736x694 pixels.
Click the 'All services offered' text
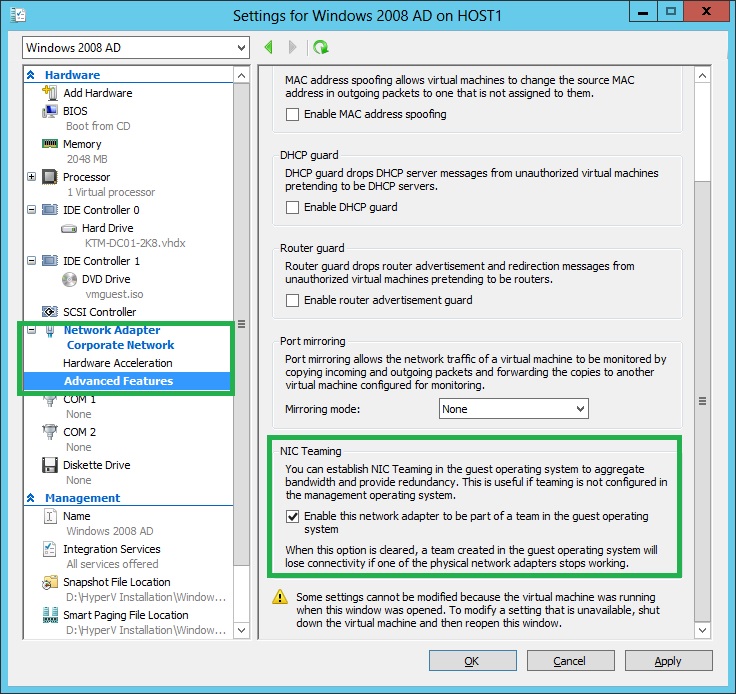[x=112, y=564]
